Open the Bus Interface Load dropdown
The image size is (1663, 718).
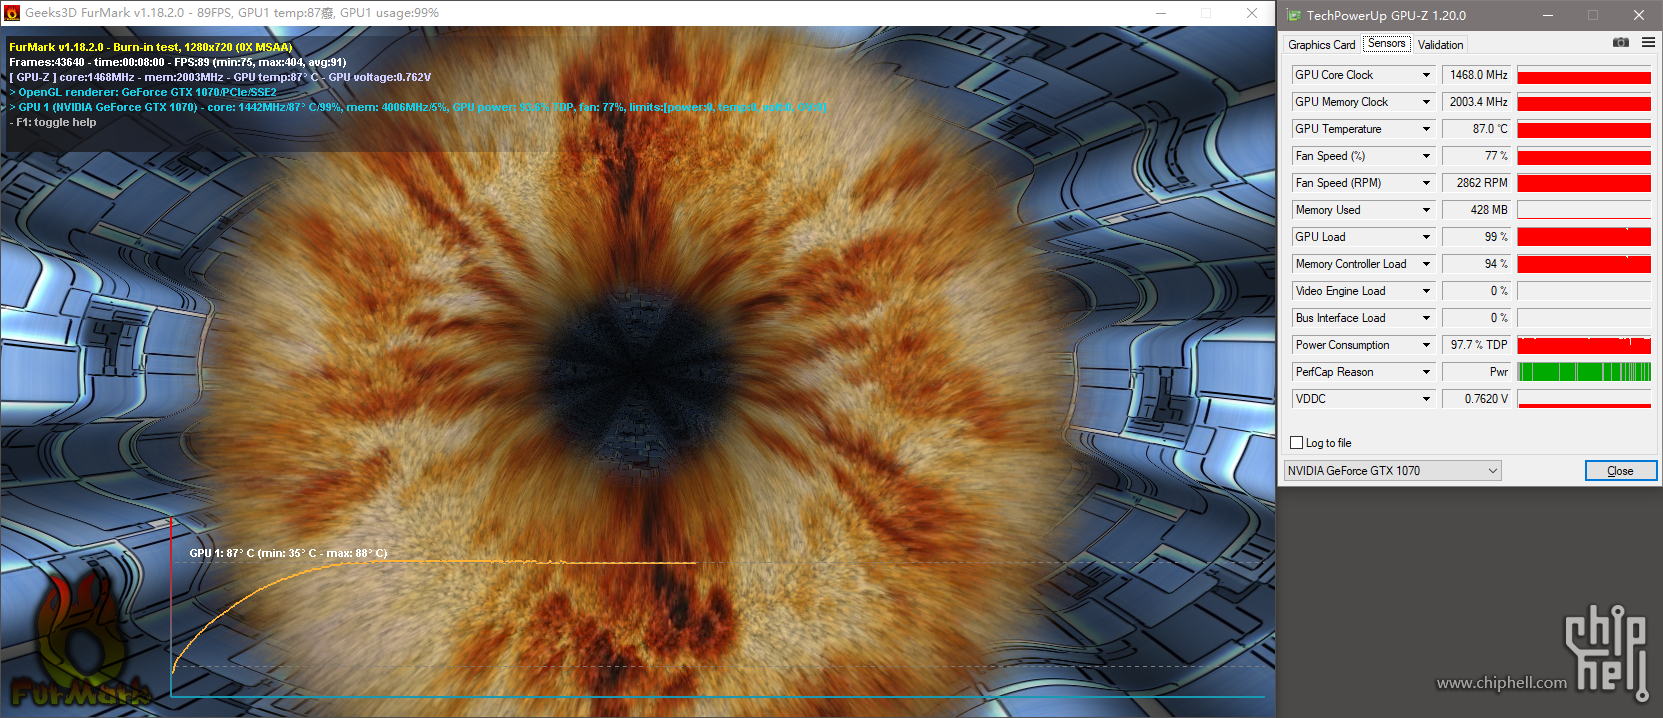(1426, 318)
